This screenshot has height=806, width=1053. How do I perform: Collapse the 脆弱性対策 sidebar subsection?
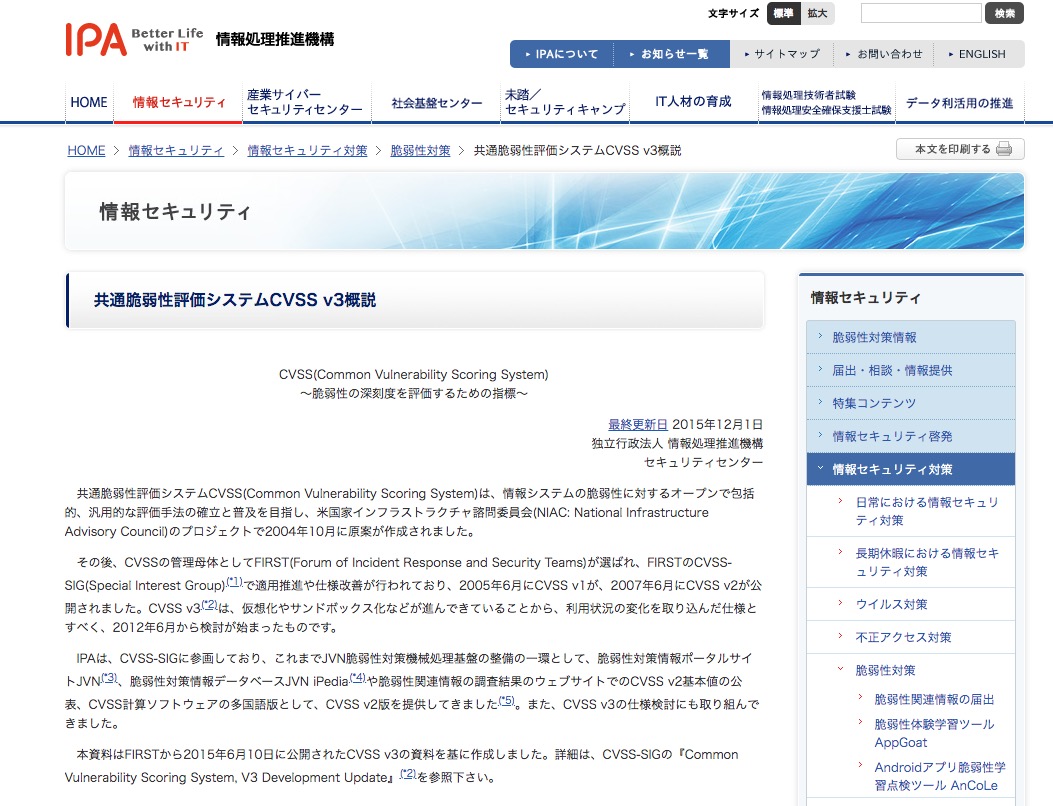point(885,670)
